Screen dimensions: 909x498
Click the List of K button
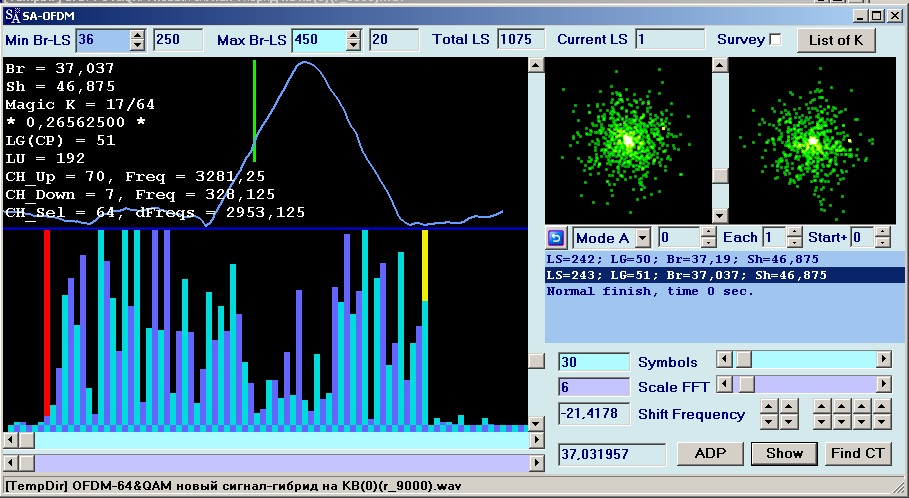pyautogui.click(x=835, y=40)
